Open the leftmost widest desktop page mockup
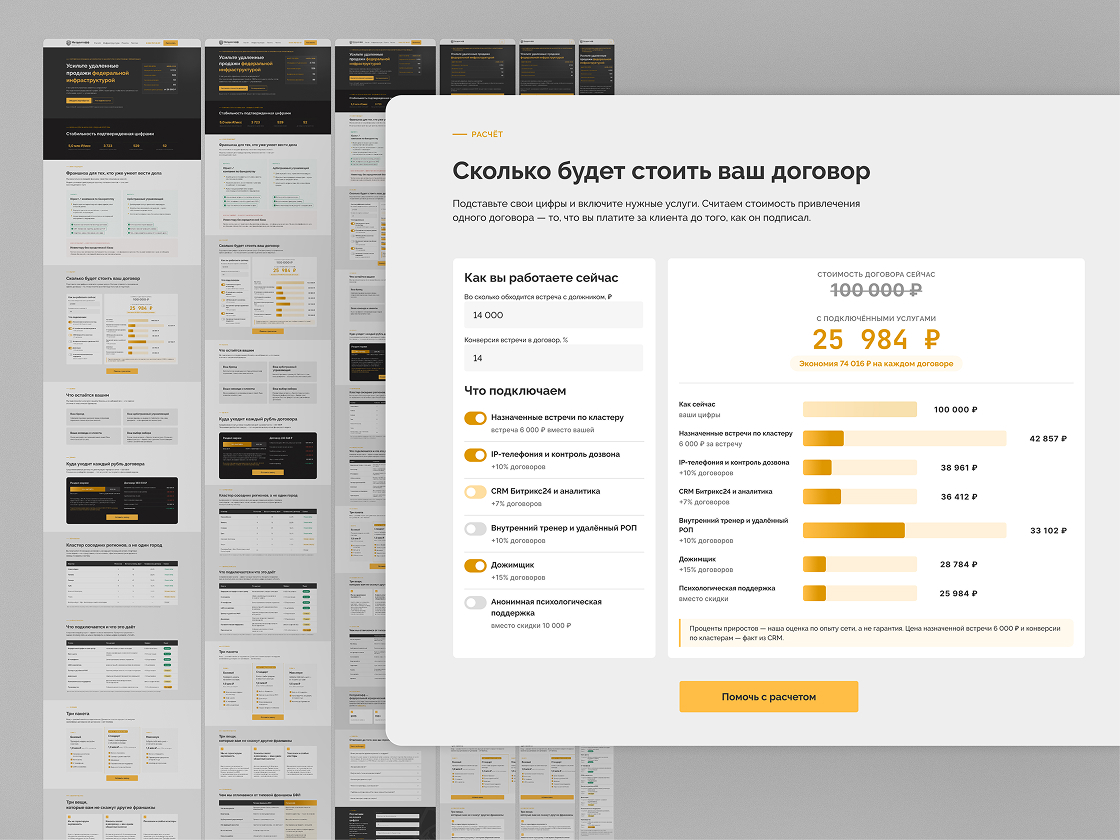 click(x=122, y=439)
